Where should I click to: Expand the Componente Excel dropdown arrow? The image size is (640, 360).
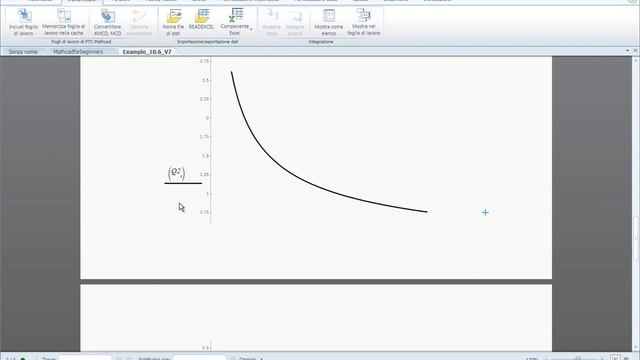(x=251, y=29)
